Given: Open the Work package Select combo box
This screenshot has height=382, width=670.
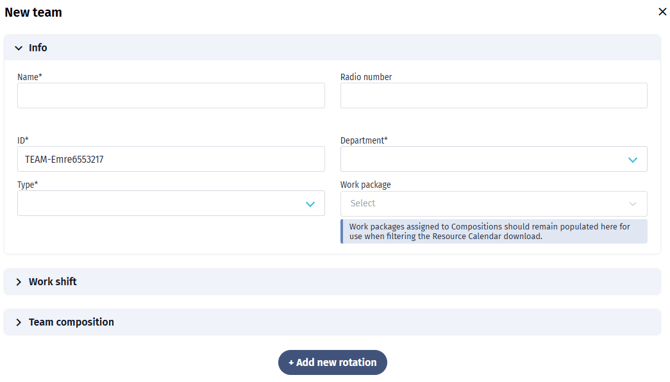Looking at the screenshot, I should [x=494, y=204].
